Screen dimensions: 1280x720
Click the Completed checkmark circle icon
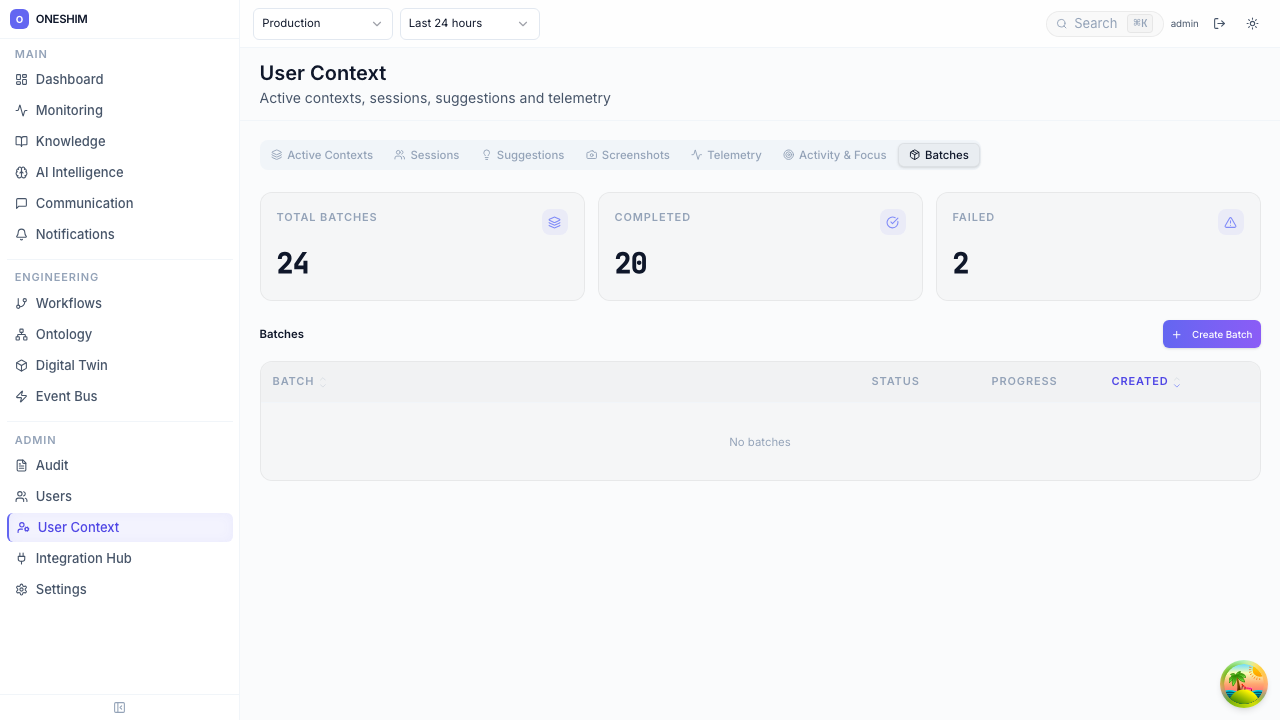[893, 222]
